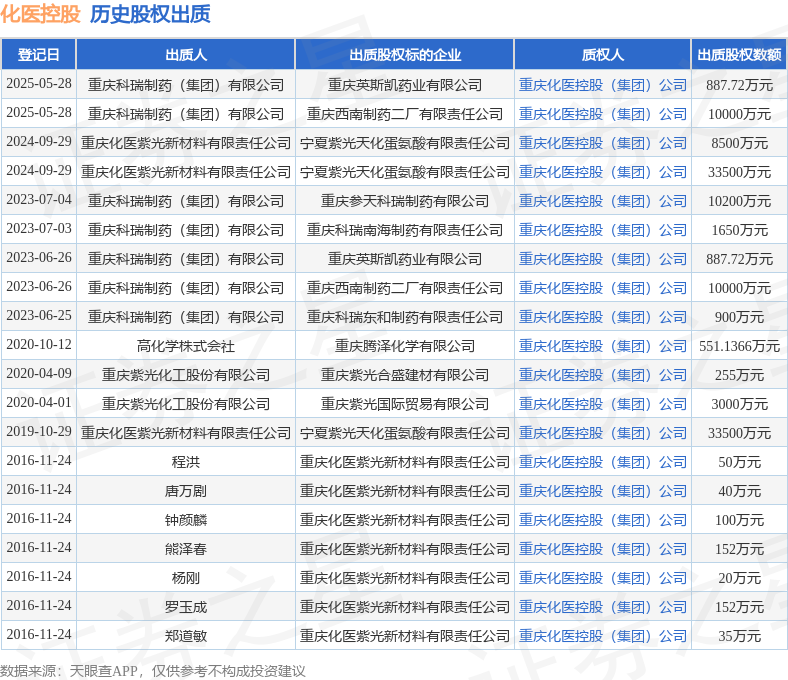Viewport: 788px width, 680px height.
Task: Open pledgee link for 重庆紫光合盛建材有限公司 row
Action: pyautogui.click(x=602, y=375)
